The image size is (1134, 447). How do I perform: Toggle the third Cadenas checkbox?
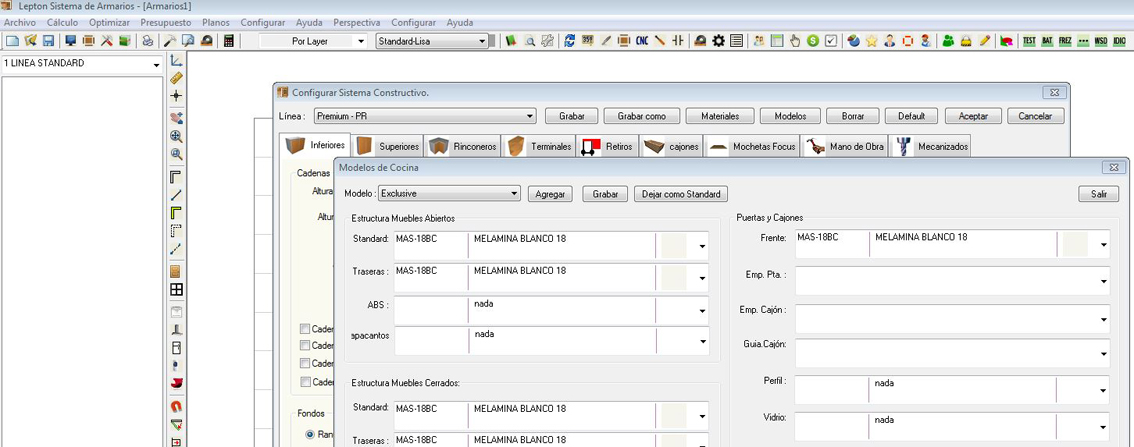305,363
